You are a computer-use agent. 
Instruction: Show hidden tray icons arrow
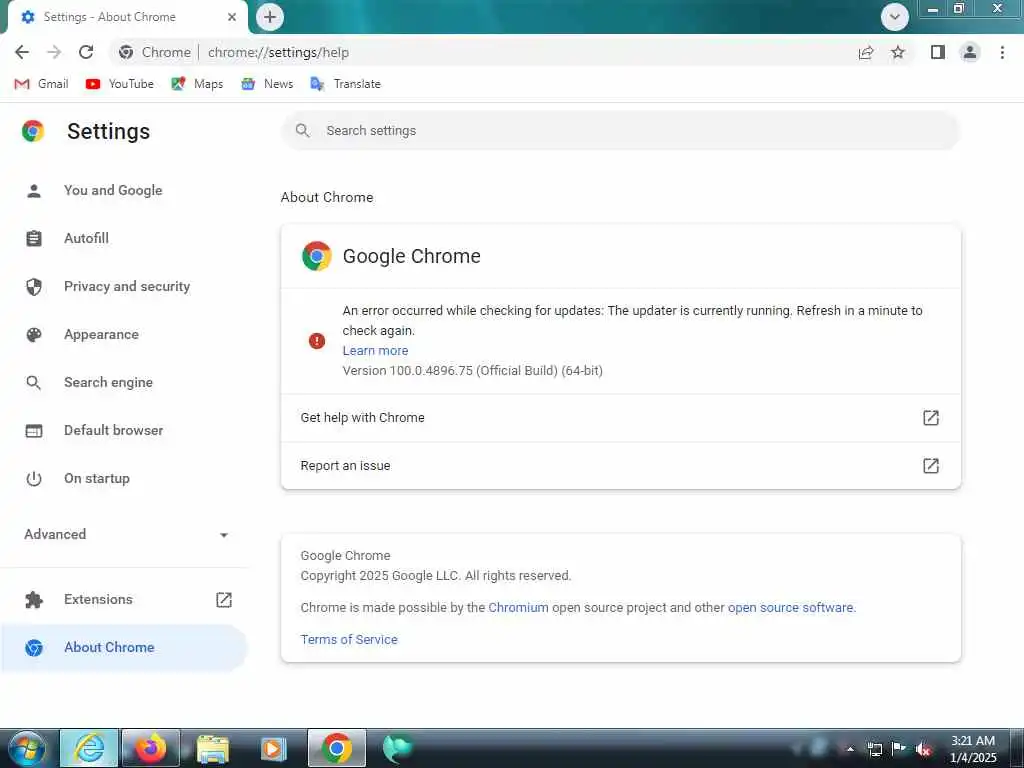point(850,749)
